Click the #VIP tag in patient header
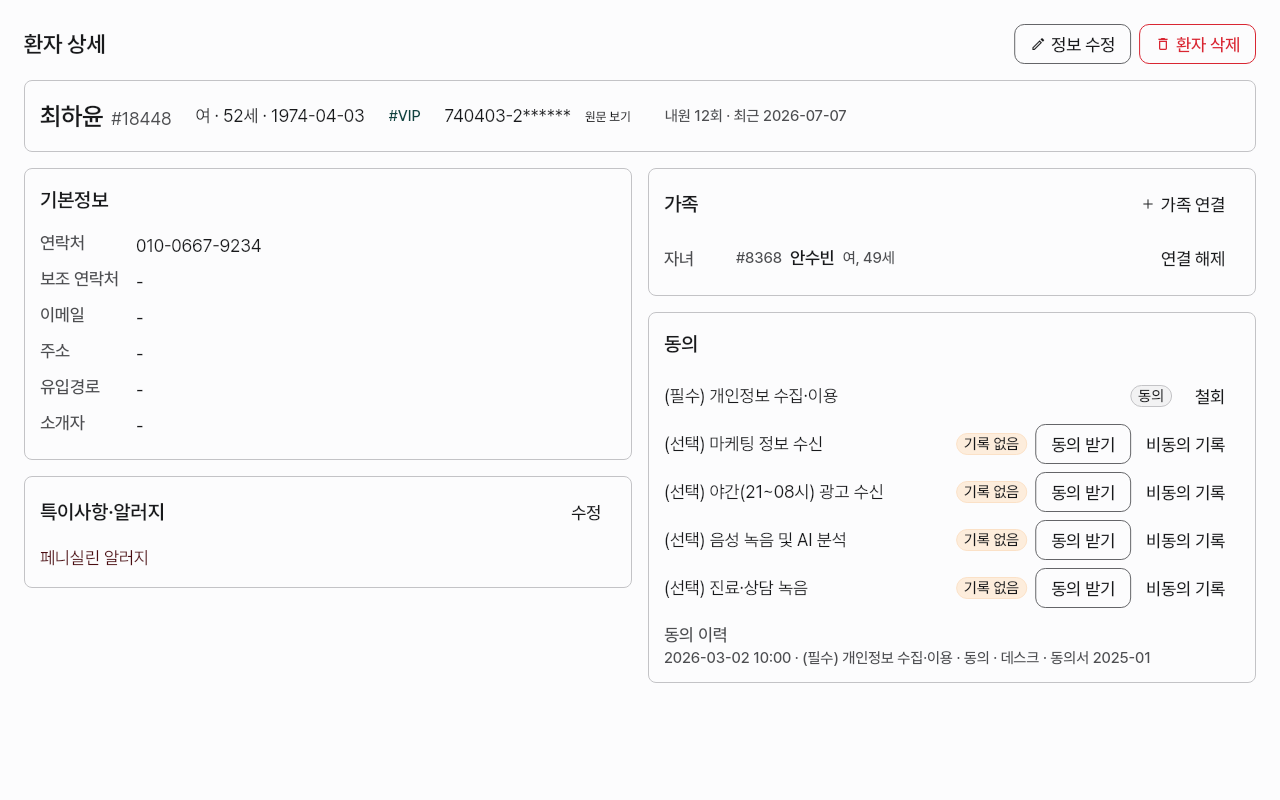Viewport: 1280px width, 800px height. pos(405,116)
